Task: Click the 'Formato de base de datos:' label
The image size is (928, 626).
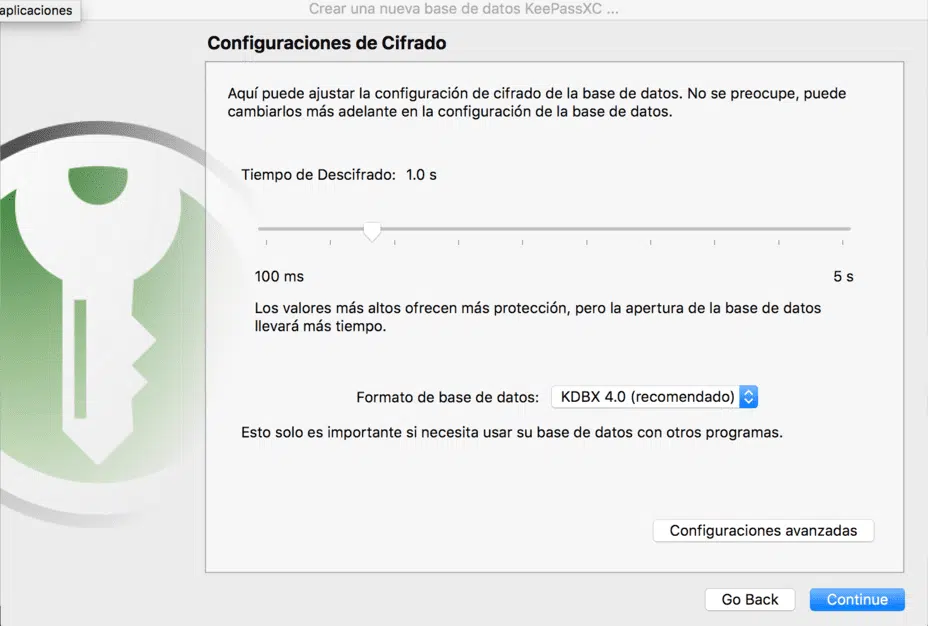Action: (x=447, y=397)
